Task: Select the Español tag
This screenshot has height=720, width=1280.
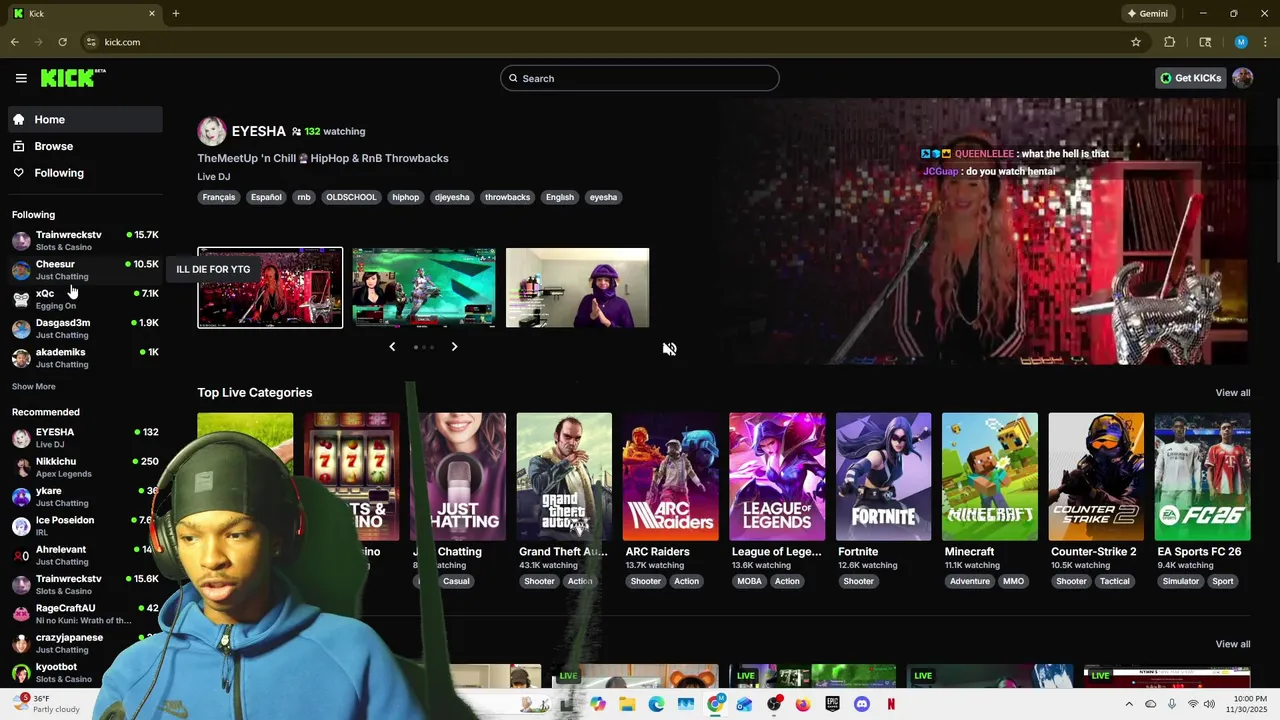Action: click(266, 197)
